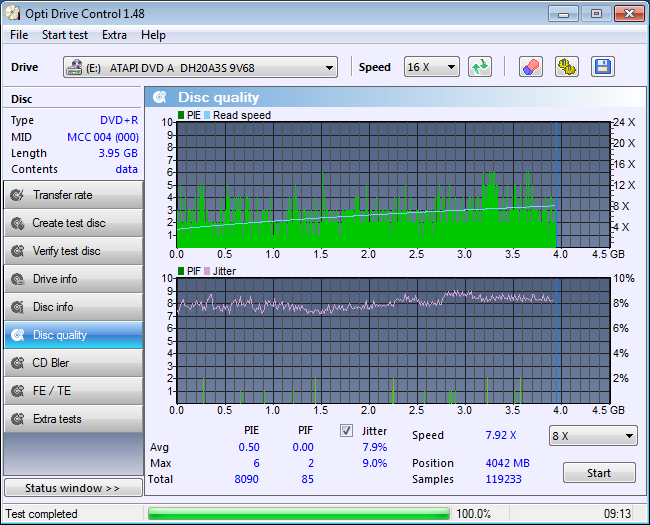Click the Opti Drive Control title bar icon
Image resolution: width=650 pixels, height=525 pixels.
[x=12, y=13]
